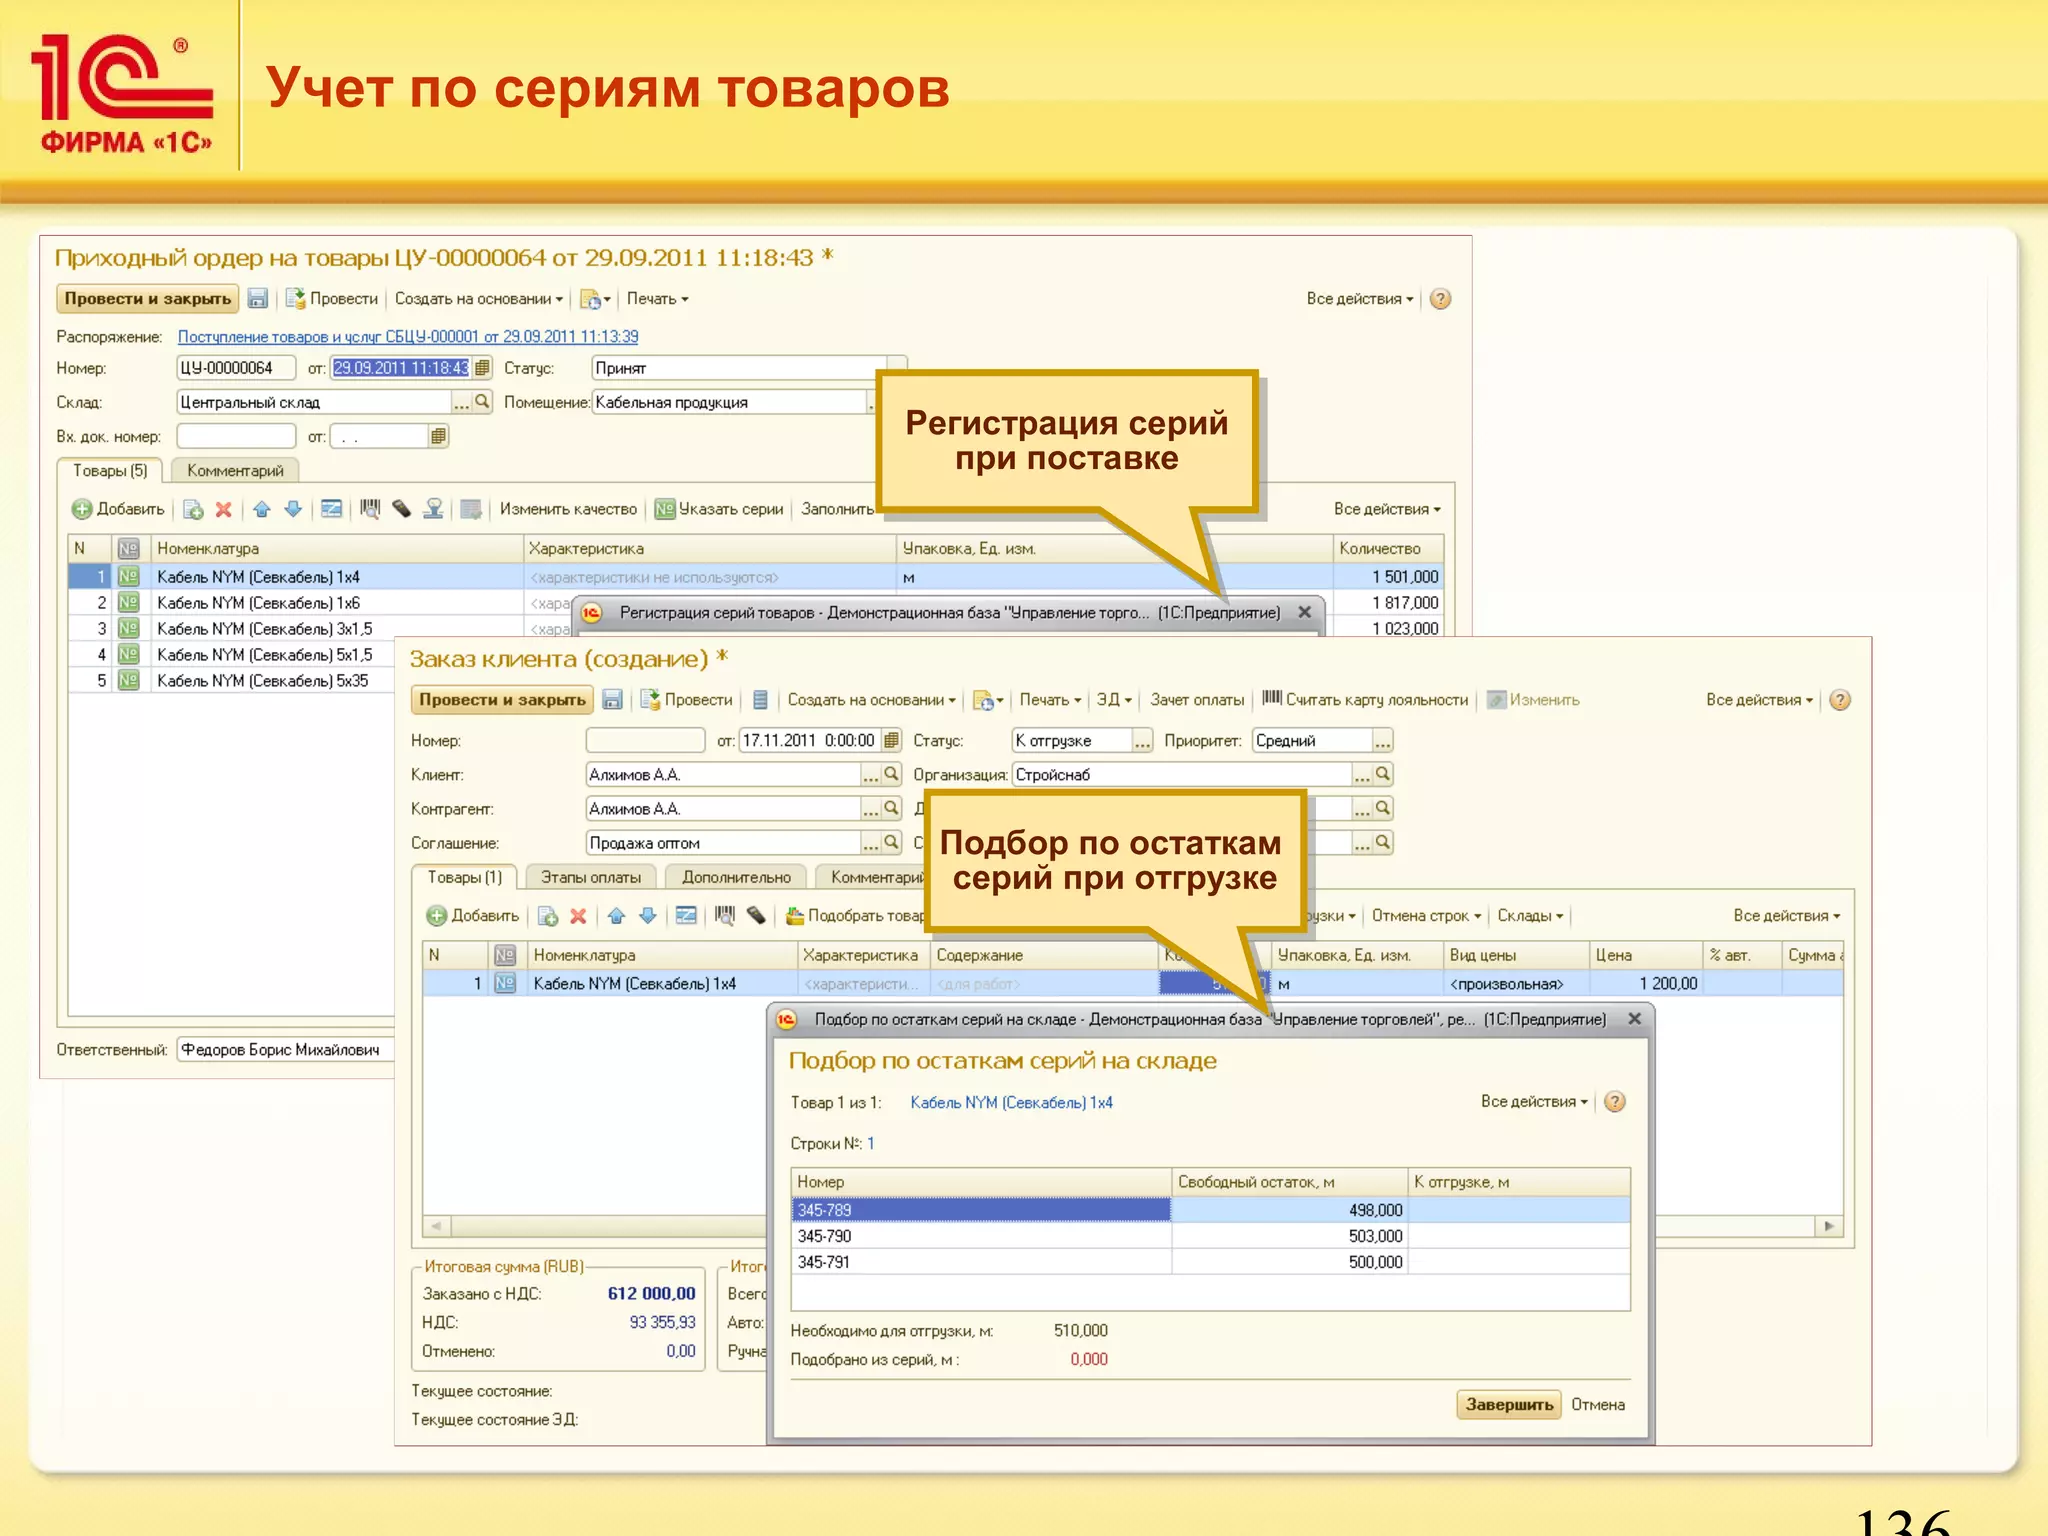Expand Печать menu in receipt order
Screen dimensions: 2048x1536
658,299
